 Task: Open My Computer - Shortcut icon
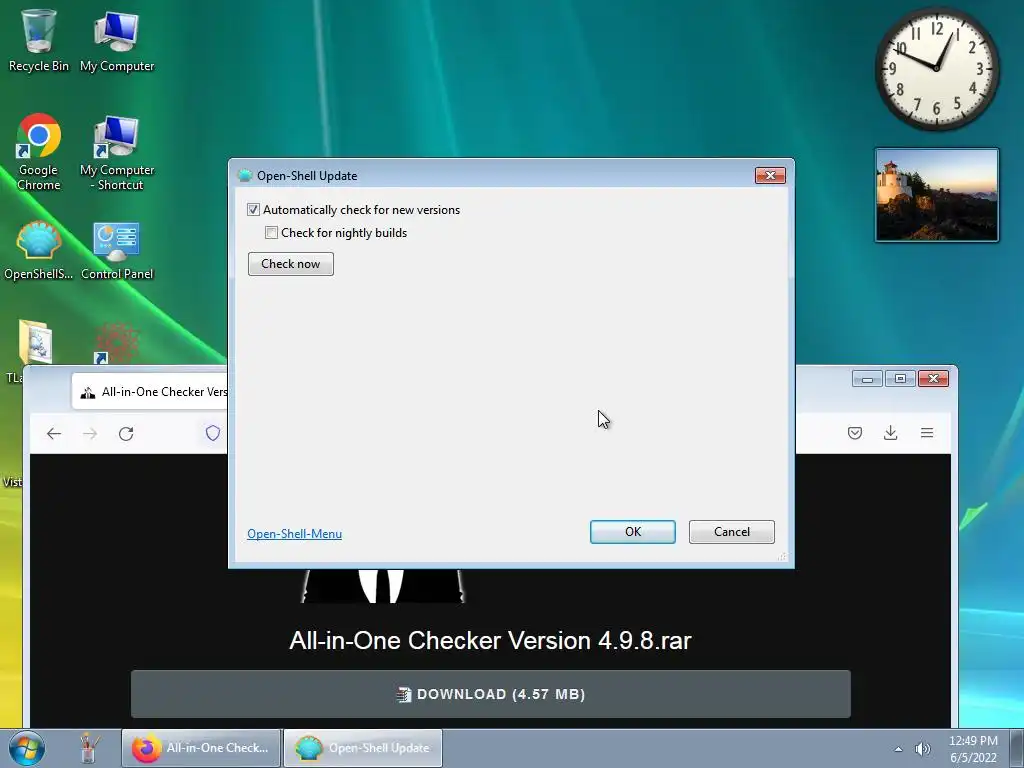pyautogui.click(x=117, y=152)
